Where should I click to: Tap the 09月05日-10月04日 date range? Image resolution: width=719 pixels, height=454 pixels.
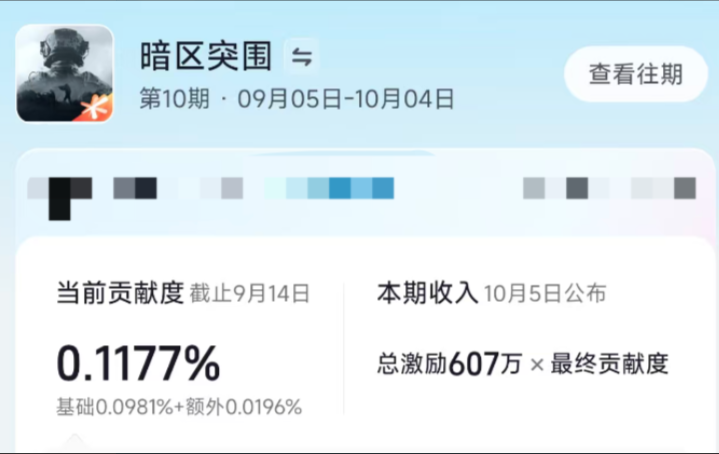pyautogui.click(x=346, y=99)
